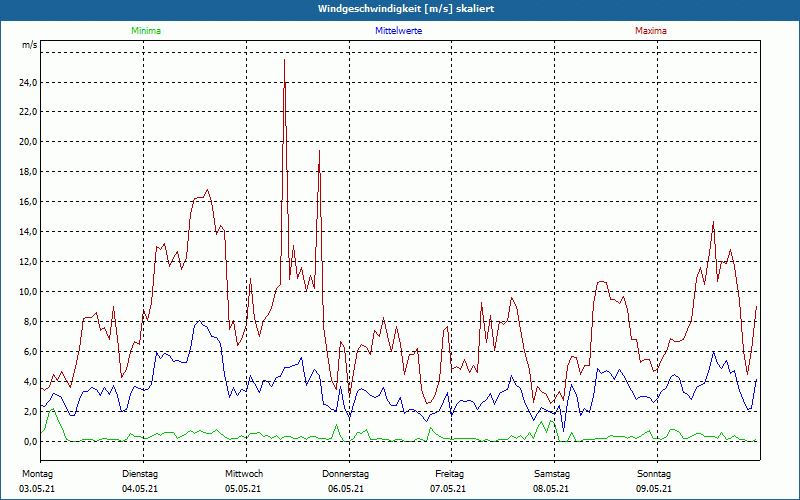Click the date 09.05.21
This screenshot has height=500, width=800.
coord(654,489)
